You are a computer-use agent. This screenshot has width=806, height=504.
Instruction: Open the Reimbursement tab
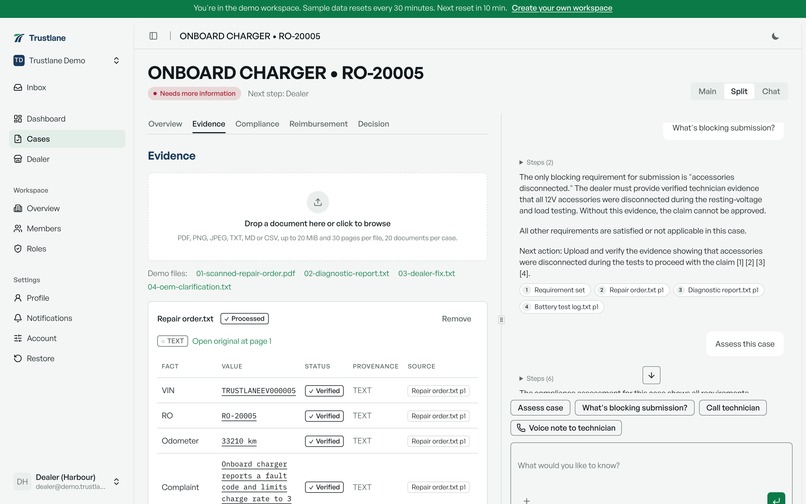(318, 124)
